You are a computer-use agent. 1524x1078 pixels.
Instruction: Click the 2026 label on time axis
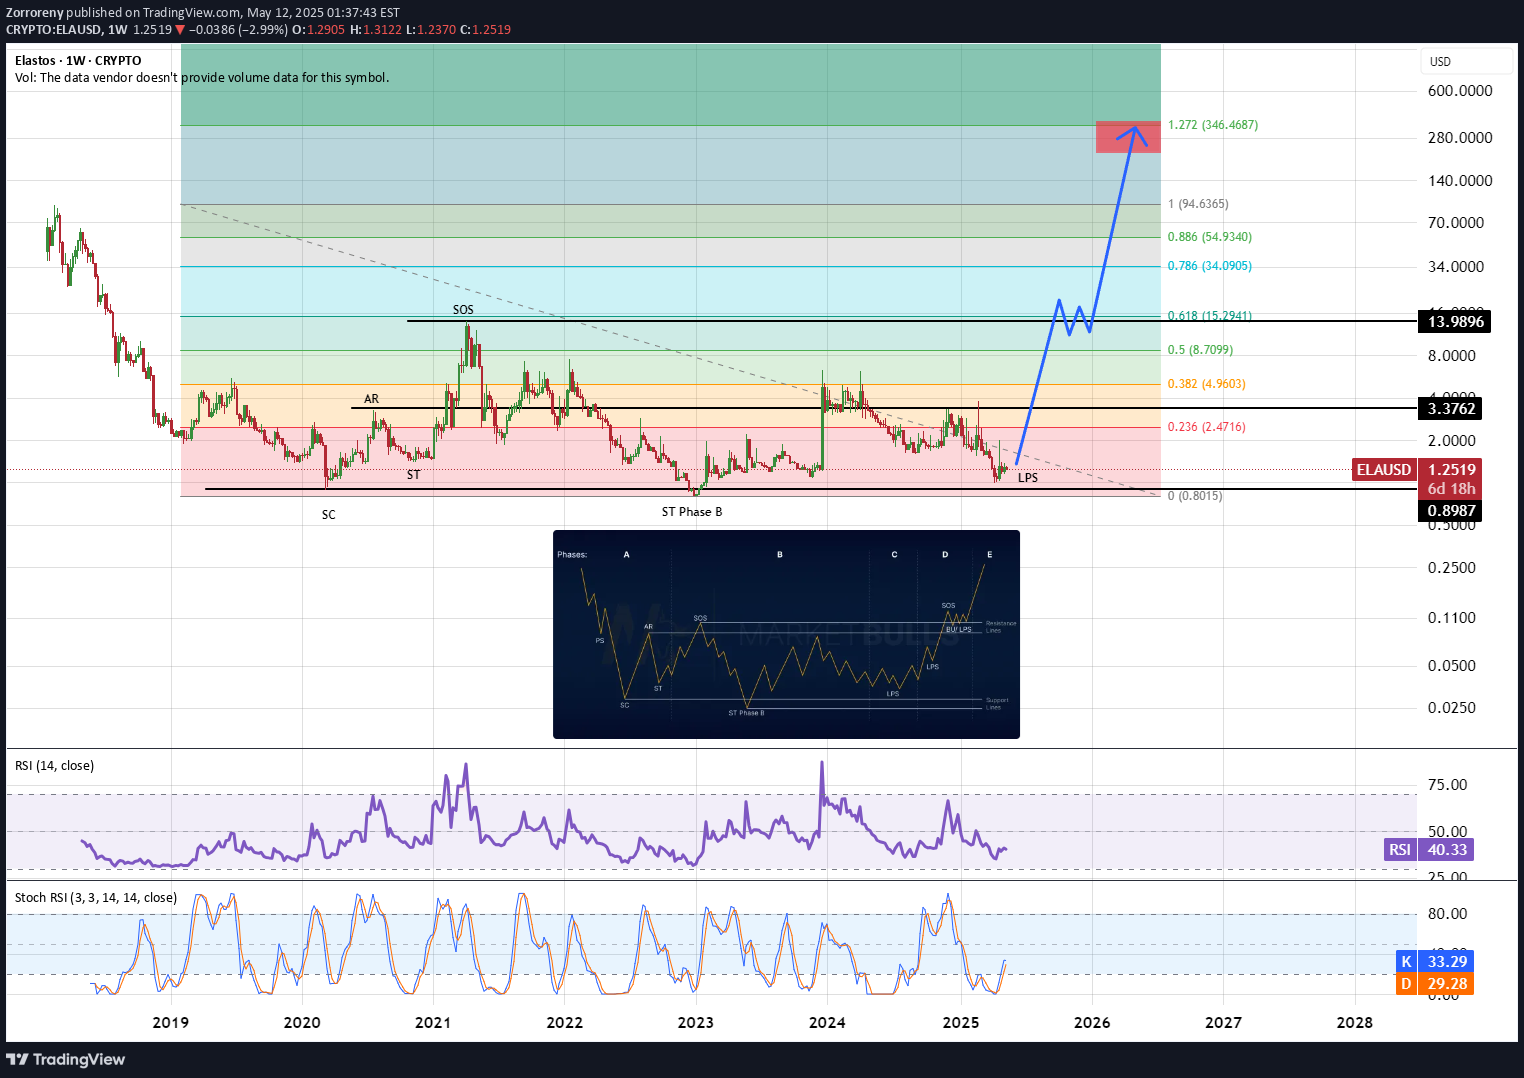[x=1092, y=1022]
